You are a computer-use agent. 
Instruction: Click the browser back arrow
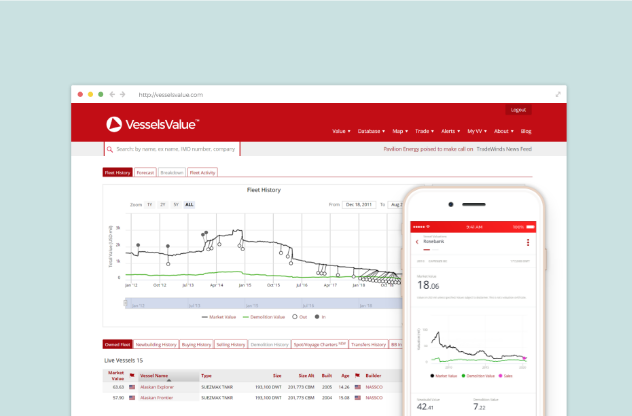(x=112, y=94)
